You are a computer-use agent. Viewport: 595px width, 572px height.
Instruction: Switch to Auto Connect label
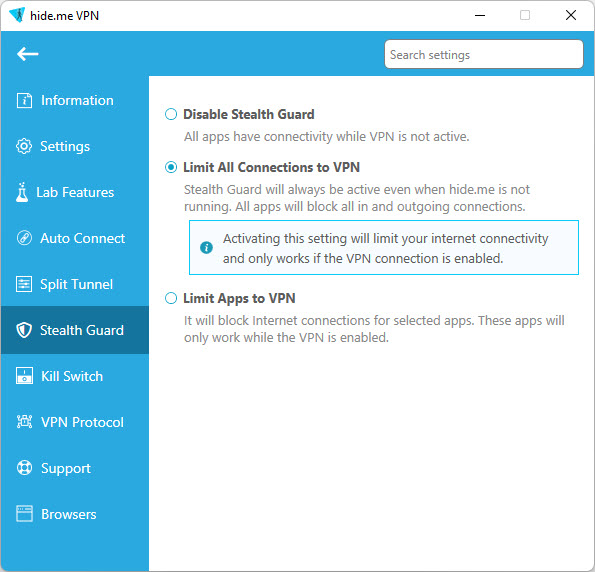click(x=82, y=238)
